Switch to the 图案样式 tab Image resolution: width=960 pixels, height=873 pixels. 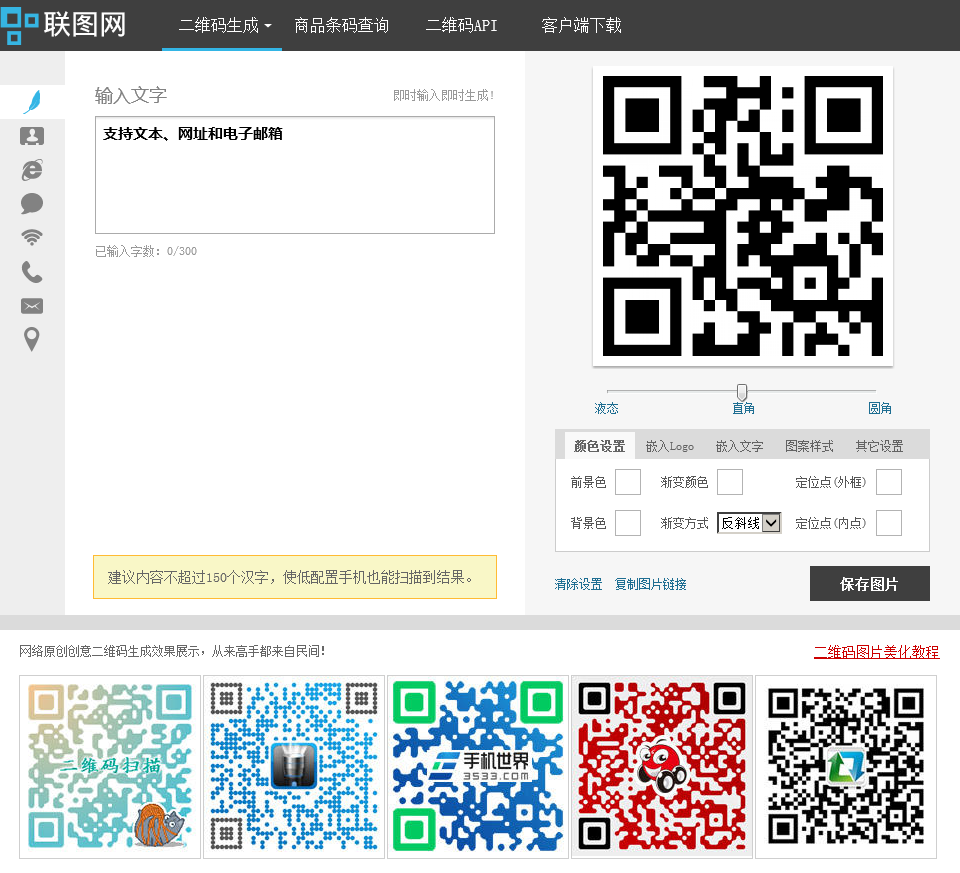[809, 446]
